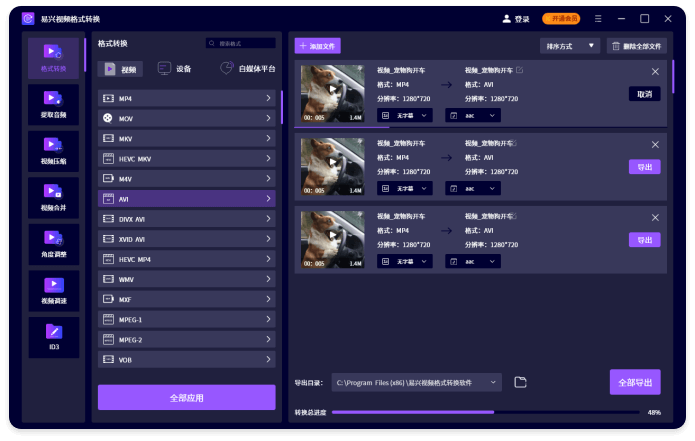
Task: Open aac dropdown on second file card
Action: [473, 188]
